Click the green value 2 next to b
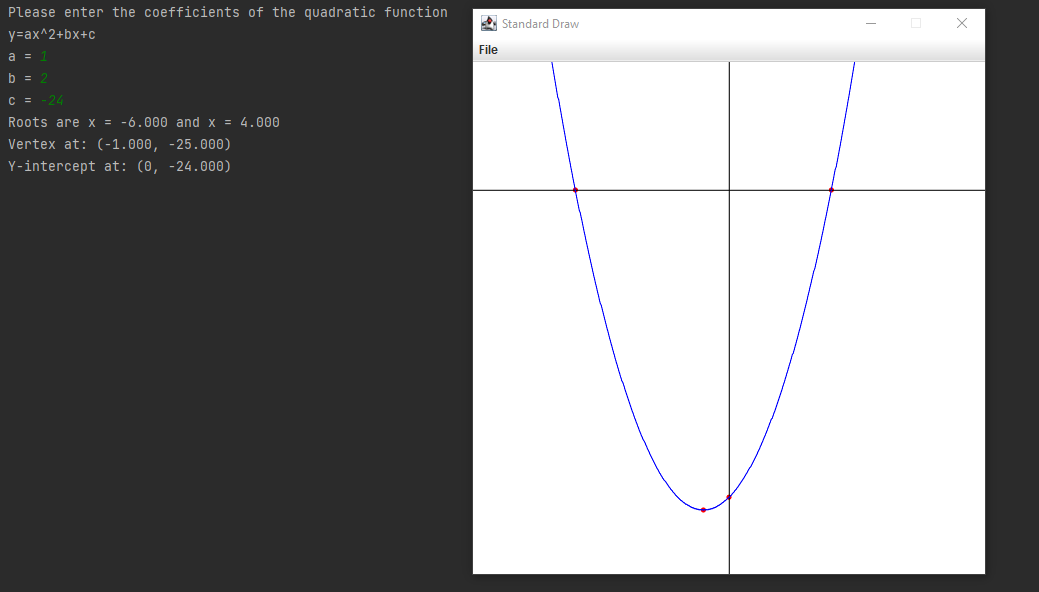 [x=42, y=78]
